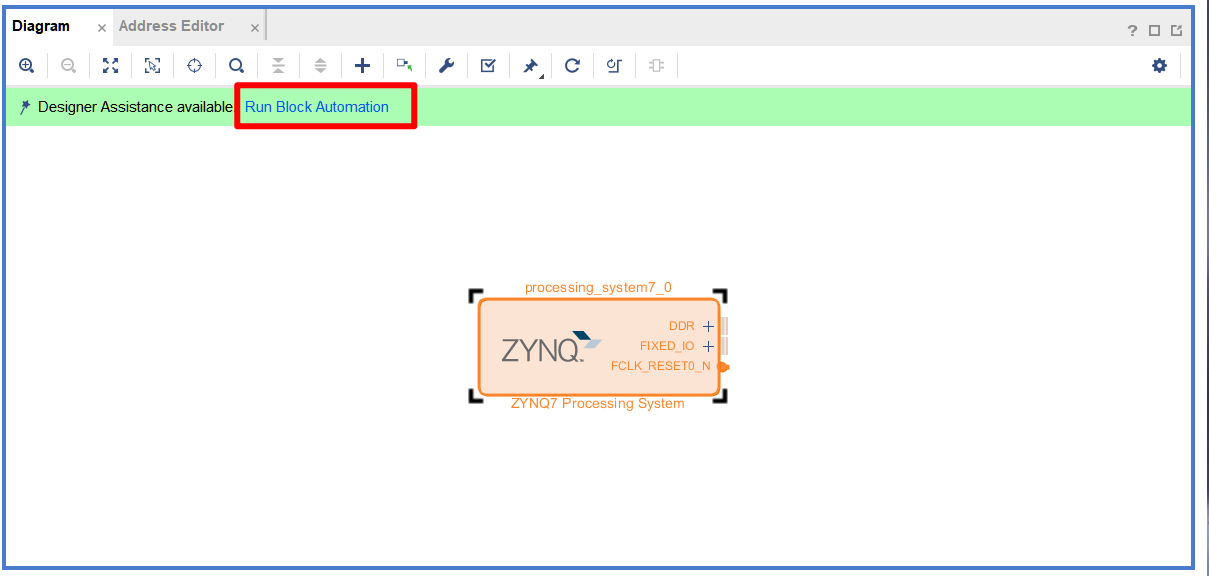The height and width of the screenshot is (576, 1209).
Task: Click the Zoom Area selection icon
Action: pos(152,66)
